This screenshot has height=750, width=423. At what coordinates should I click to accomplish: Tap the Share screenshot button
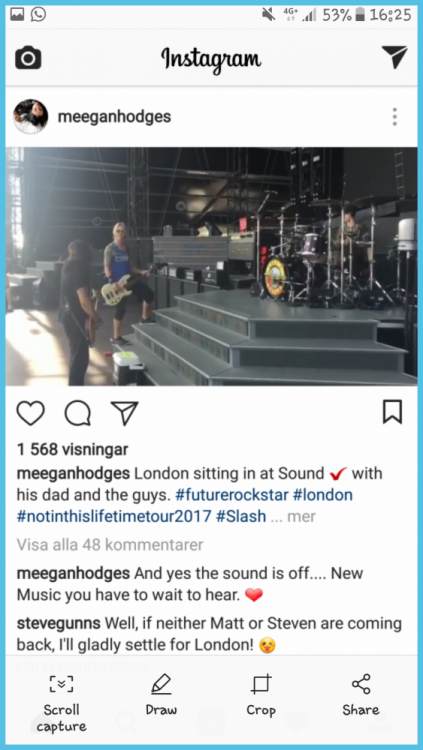tap(361, 695)
